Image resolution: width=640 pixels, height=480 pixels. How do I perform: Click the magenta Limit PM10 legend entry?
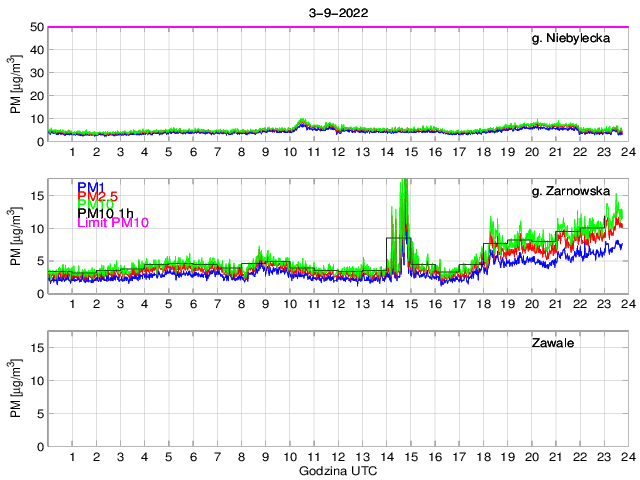pyautogui.click(x=112, y=223)
